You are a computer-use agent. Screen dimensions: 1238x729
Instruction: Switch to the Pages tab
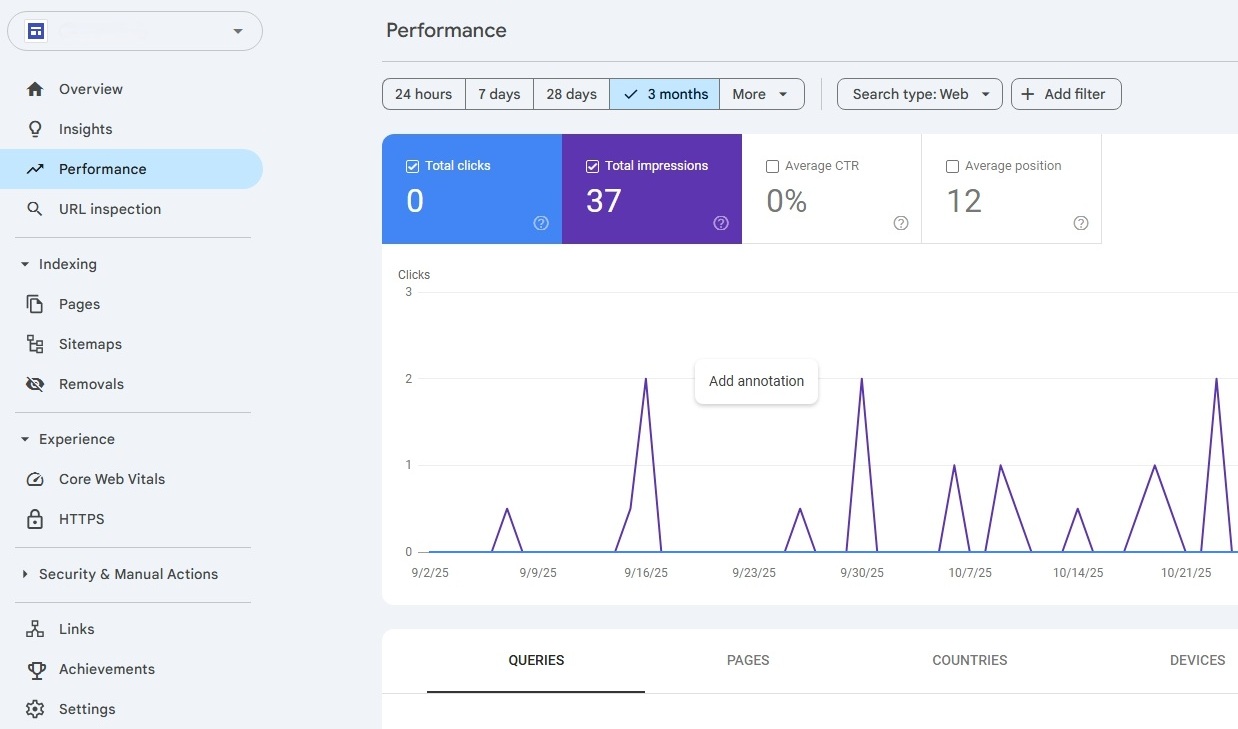748,660
